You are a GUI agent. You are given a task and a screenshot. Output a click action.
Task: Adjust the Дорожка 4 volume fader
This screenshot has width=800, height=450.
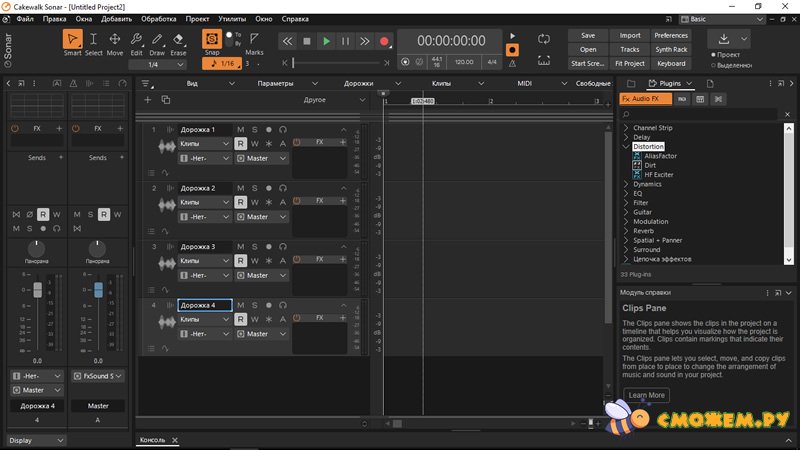coord(38,290)
